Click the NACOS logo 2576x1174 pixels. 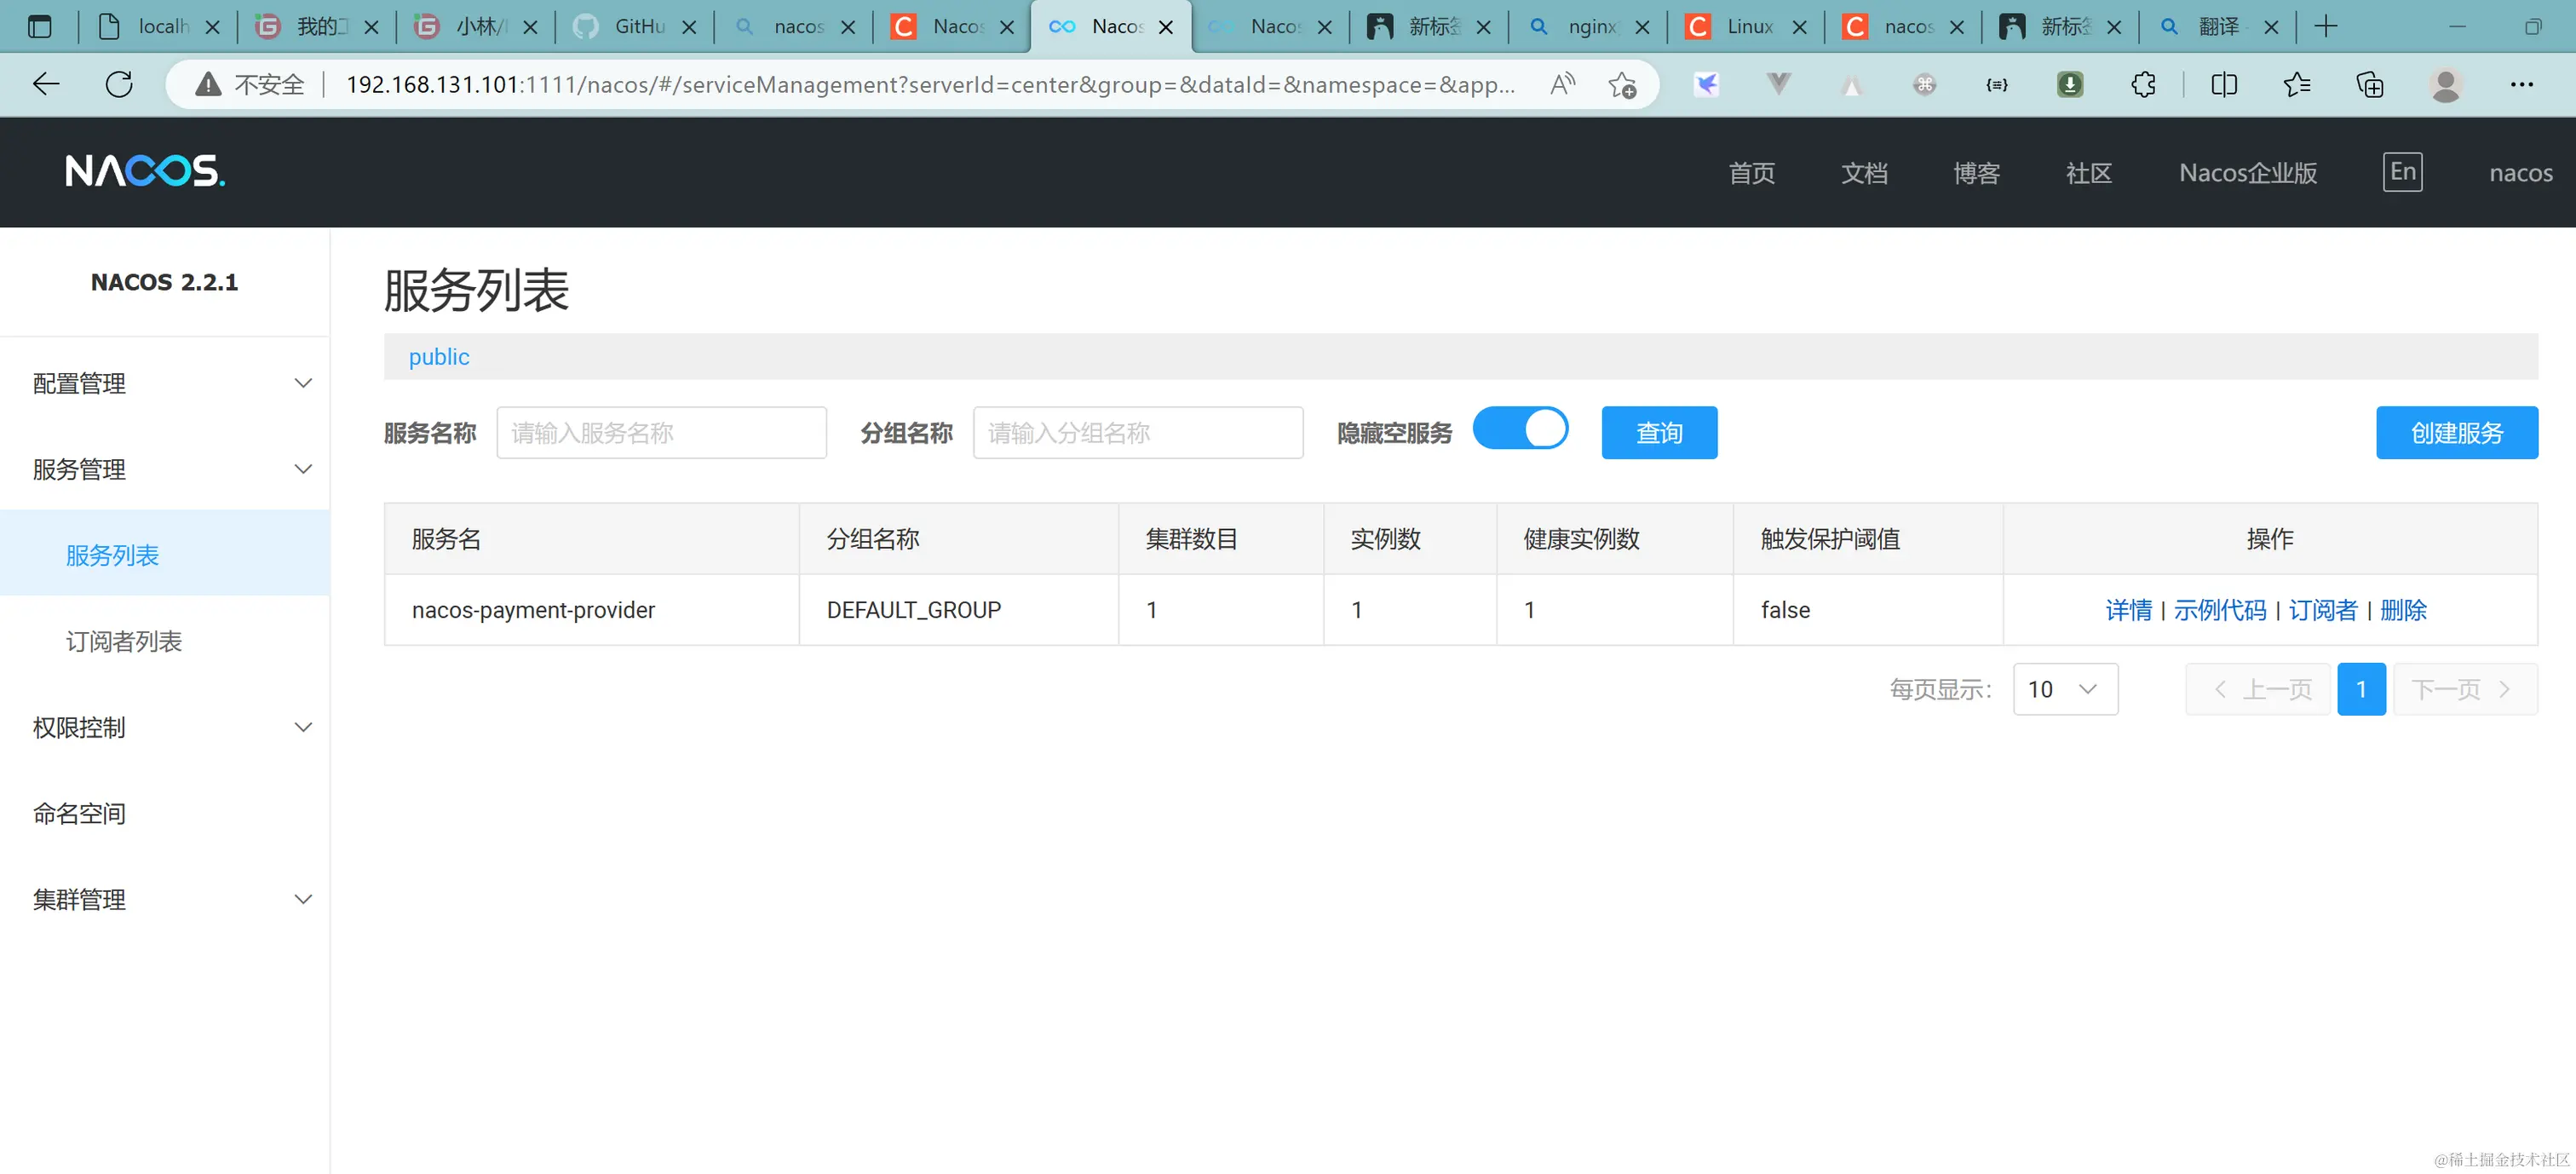145,171
